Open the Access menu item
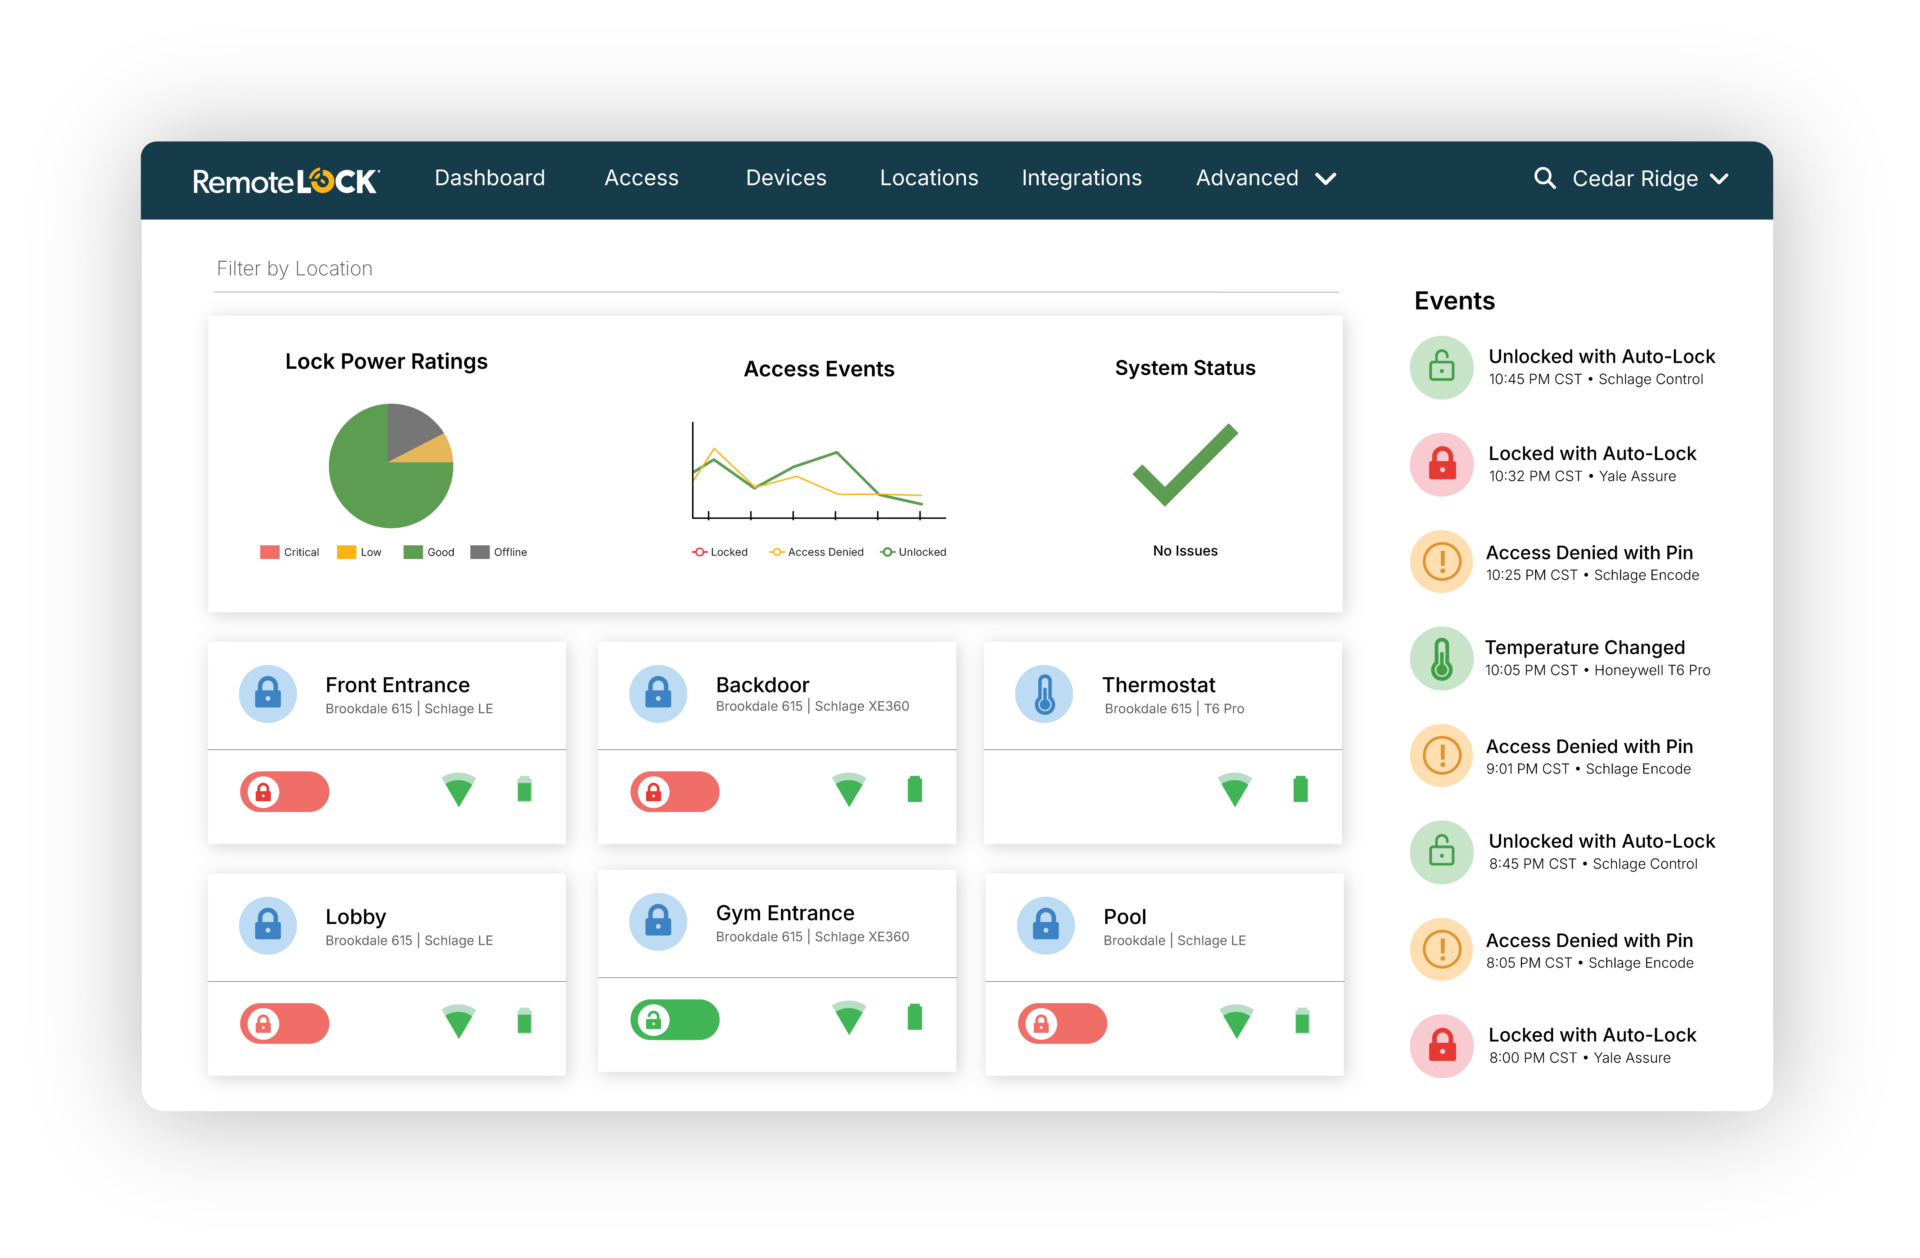Screen dimensions: 1920x1258 [x=641, y=178]
